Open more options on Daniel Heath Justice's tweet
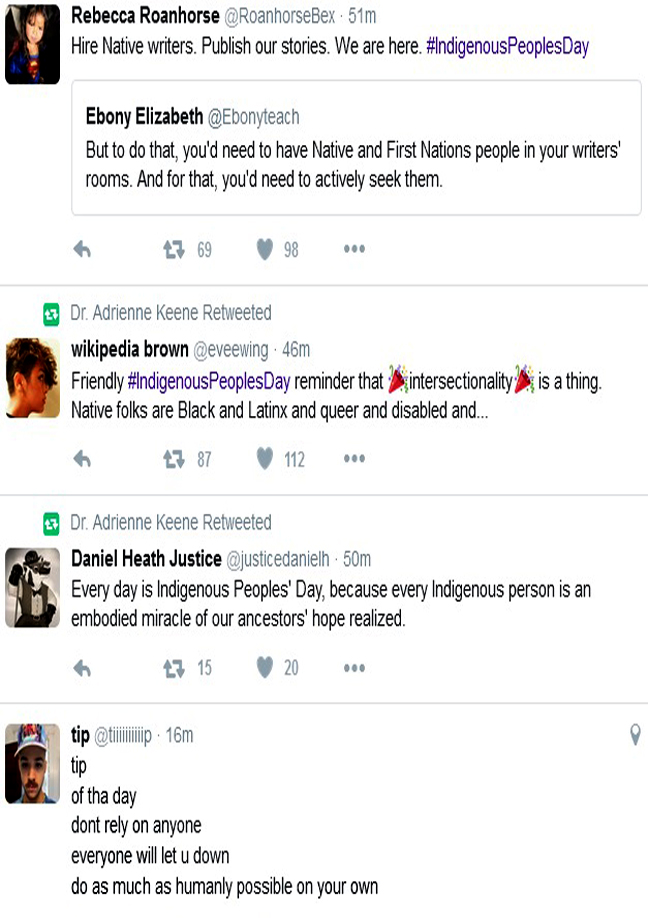 [x=354, y=668]
